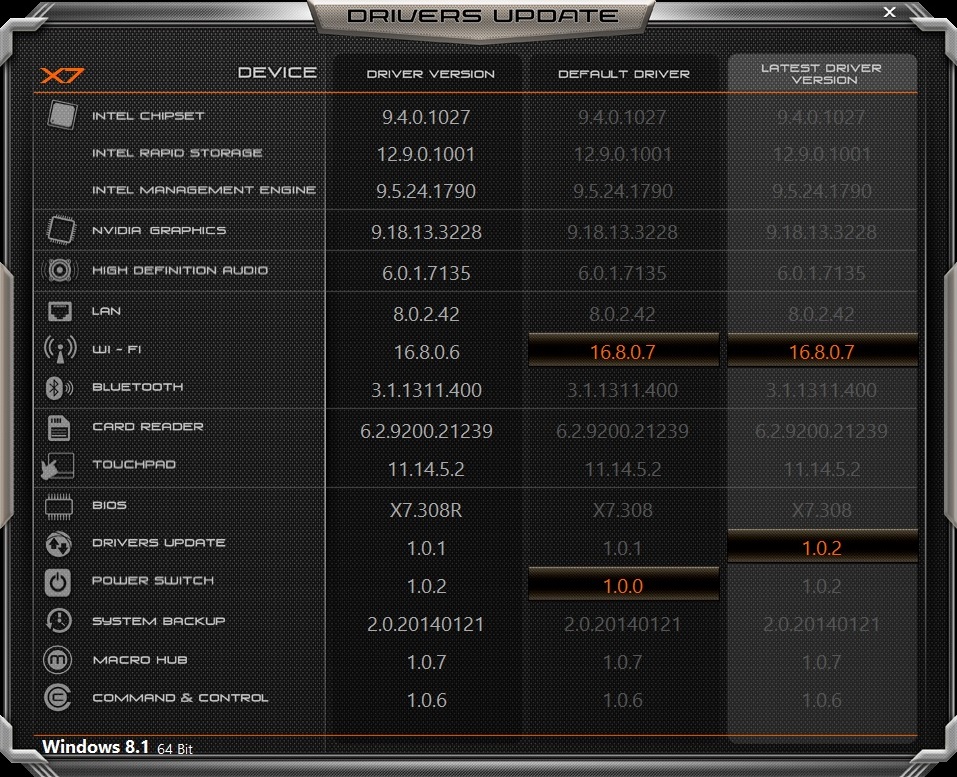Screen dimensions: 957x777
Task: Install Wi-Fi default driver 16.8.0.7
Action: [x=623, y=352]
